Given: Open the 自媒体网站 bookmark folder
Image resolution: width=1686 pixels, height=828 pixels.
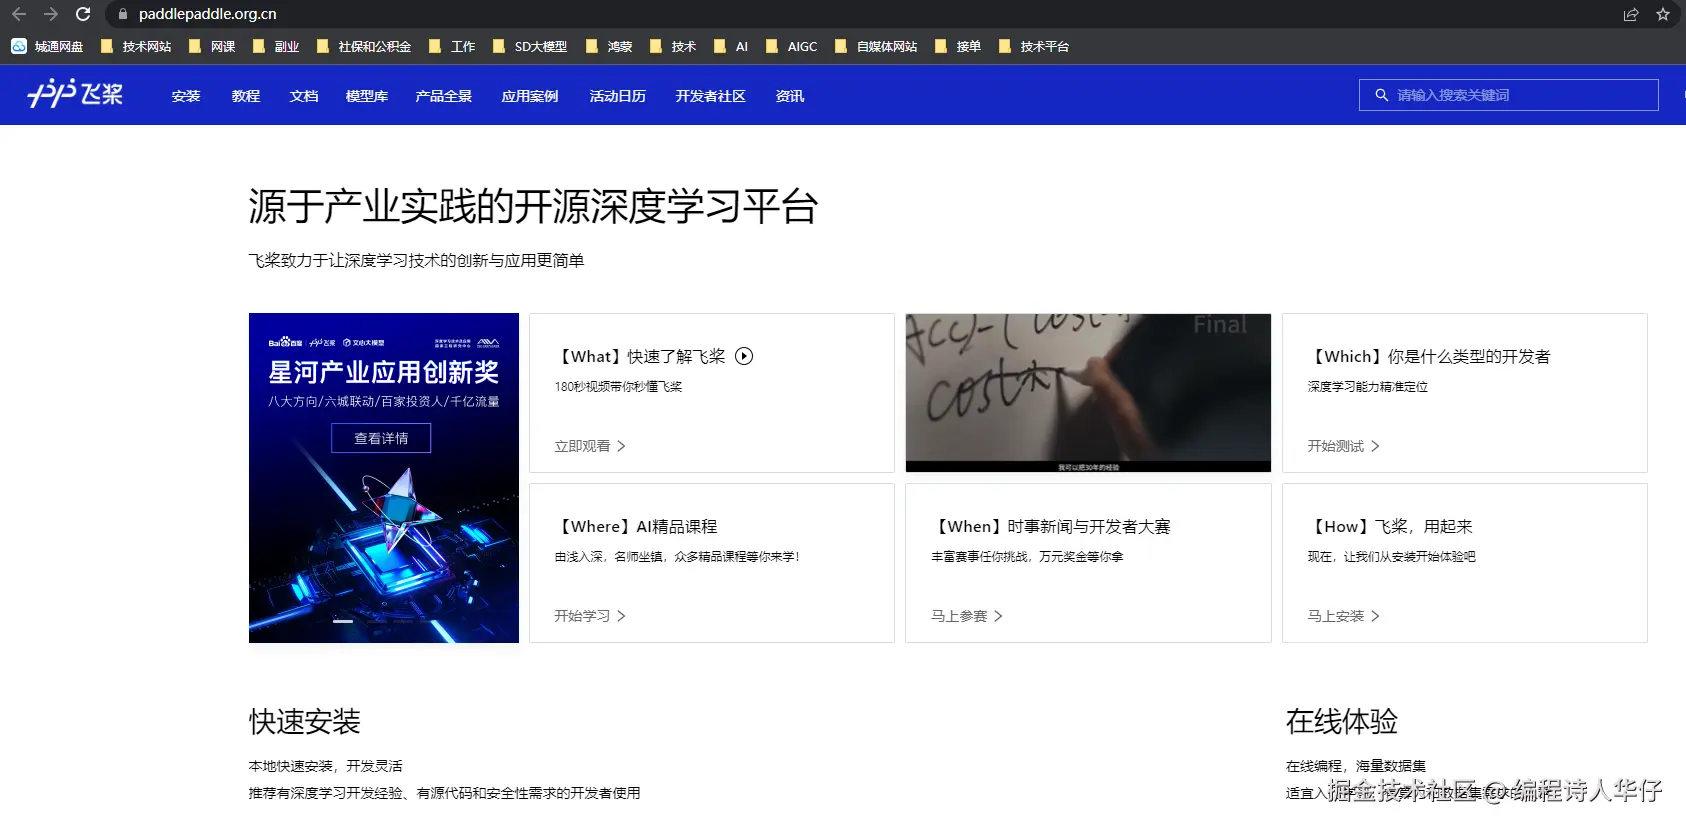Looking at the screenshot, I should pyautogui.click(x=876, y=46).
